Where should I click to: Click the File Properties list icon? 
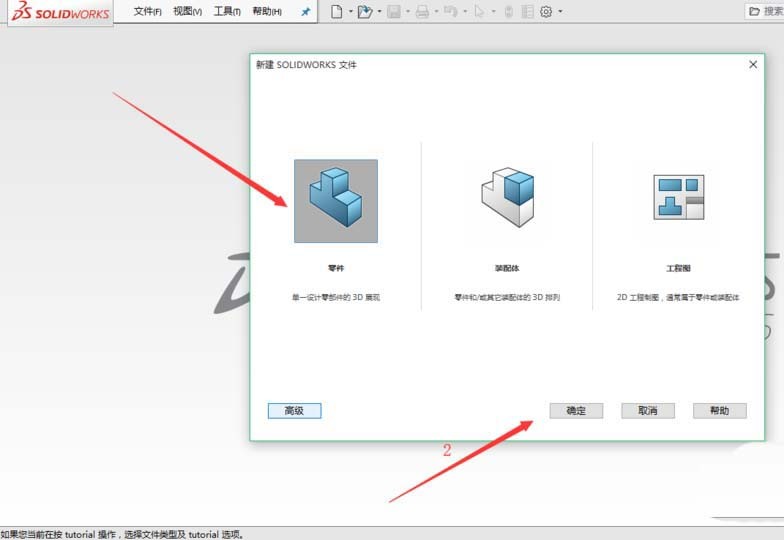(528, 12)
